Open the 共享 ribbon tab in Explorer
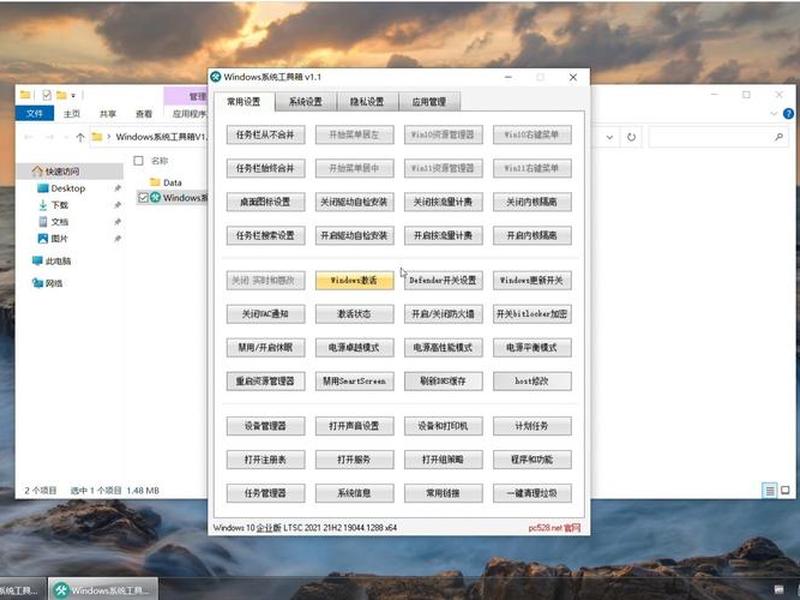Viewport: 800px width, 600px height. coord(108,114)
